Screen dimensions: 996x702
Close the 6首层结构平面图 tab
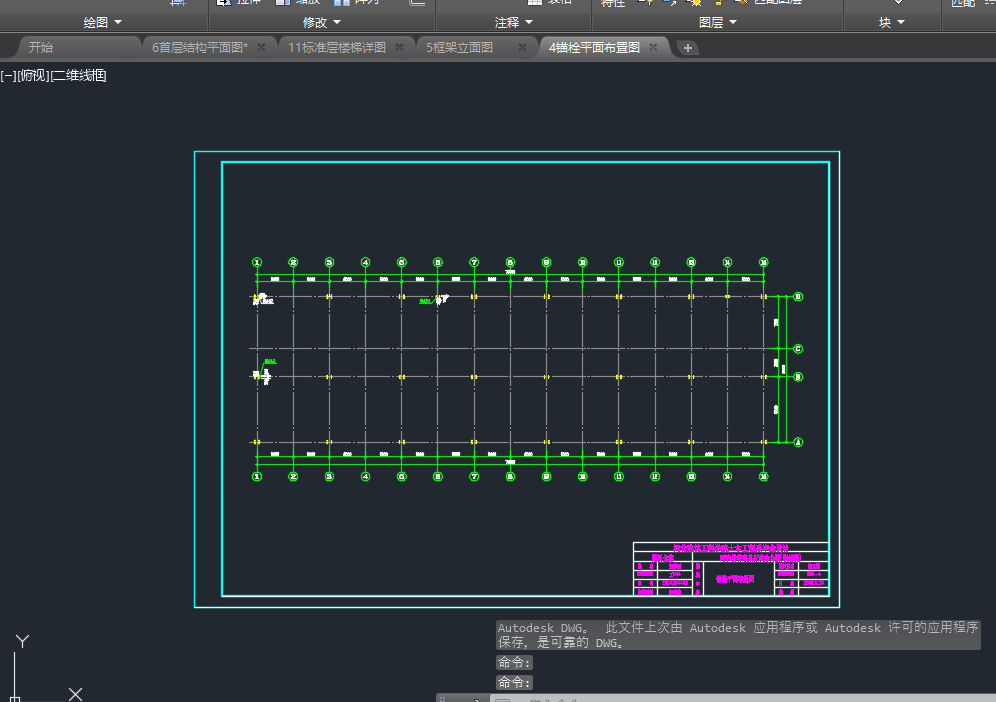tap(261, 48)
